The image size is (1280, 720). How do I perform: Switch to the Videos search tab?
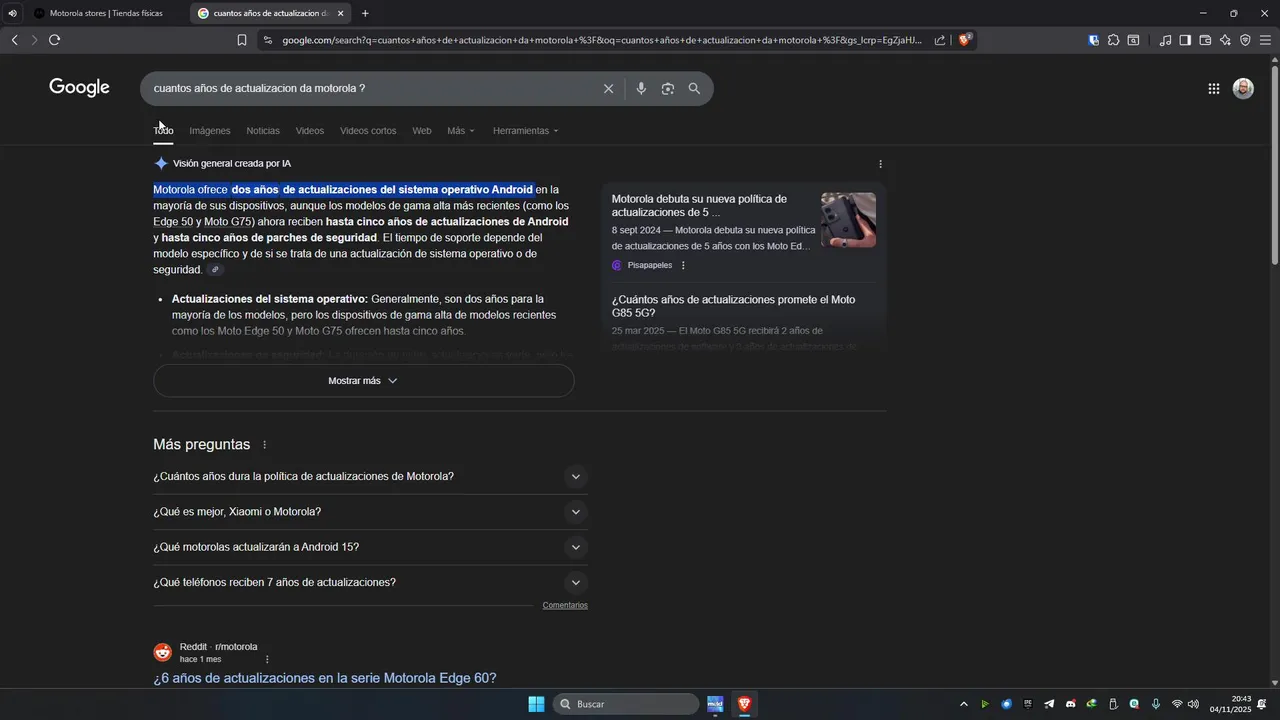click(310, 131)
